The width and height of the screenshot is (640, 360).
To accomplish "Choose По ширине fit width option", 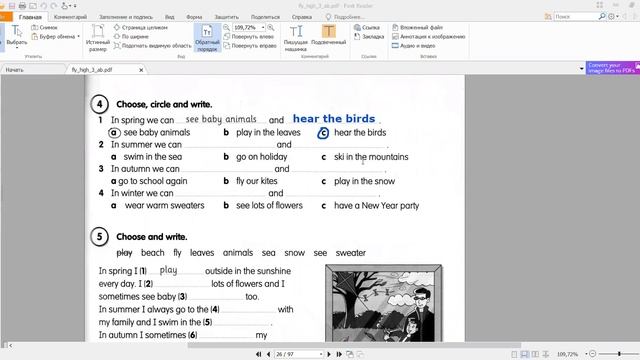I will [131, 36].
